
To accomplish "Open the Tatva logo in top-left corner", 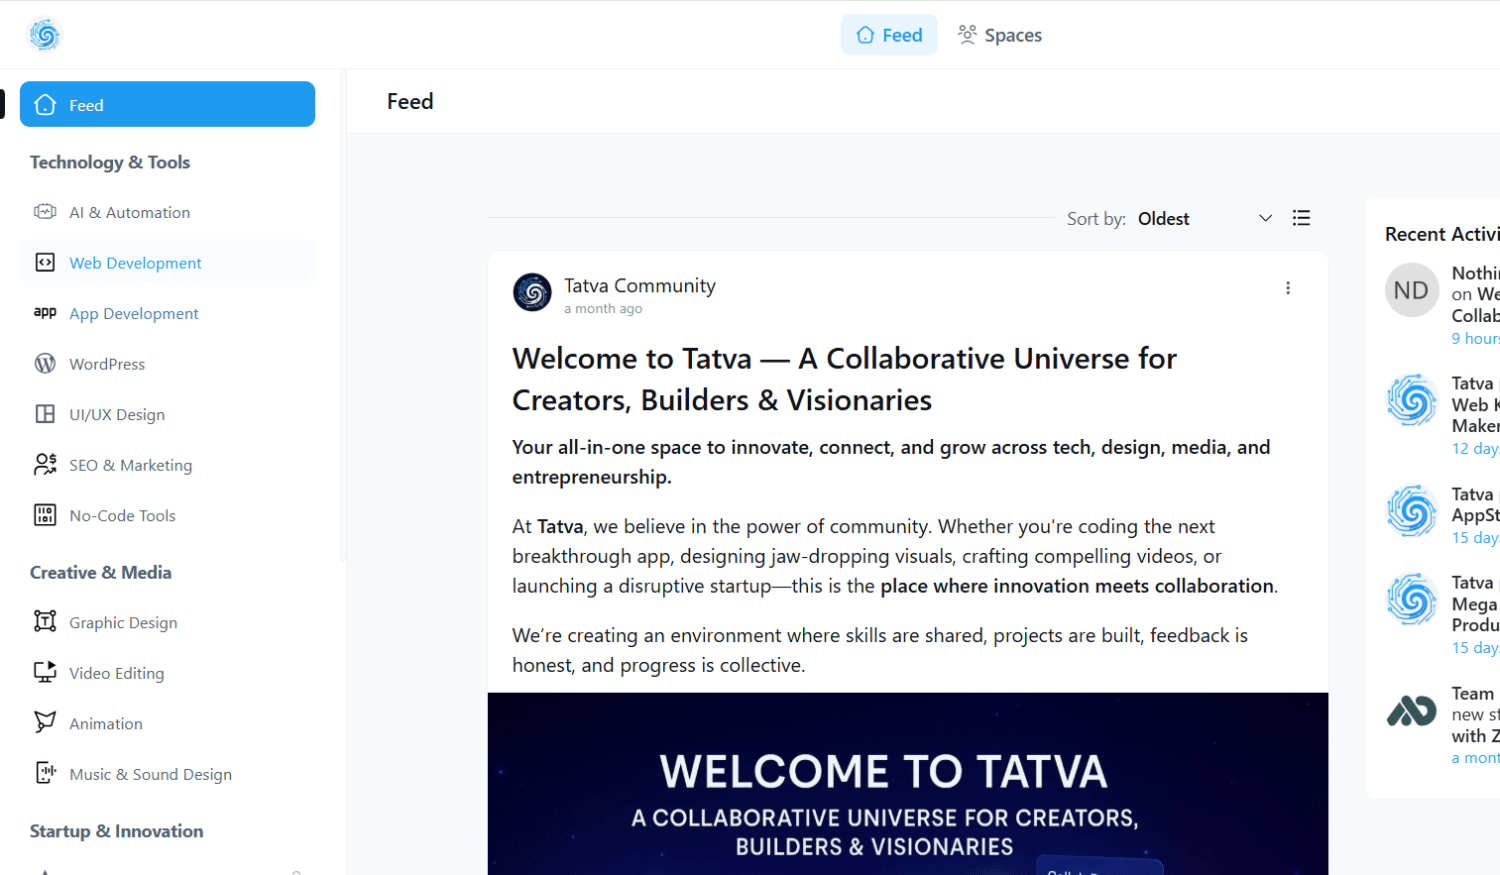I will (44, 34).
